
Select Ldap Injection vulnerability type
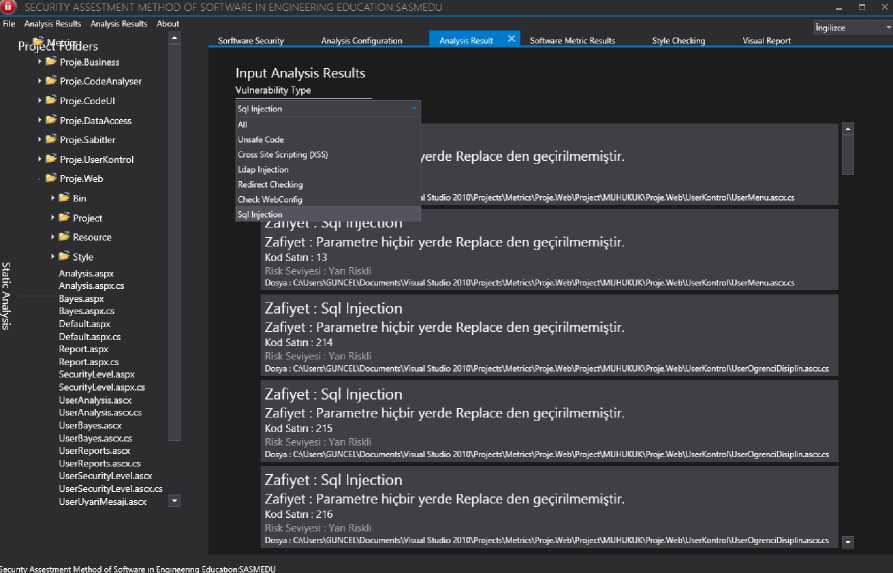[263, 170]
